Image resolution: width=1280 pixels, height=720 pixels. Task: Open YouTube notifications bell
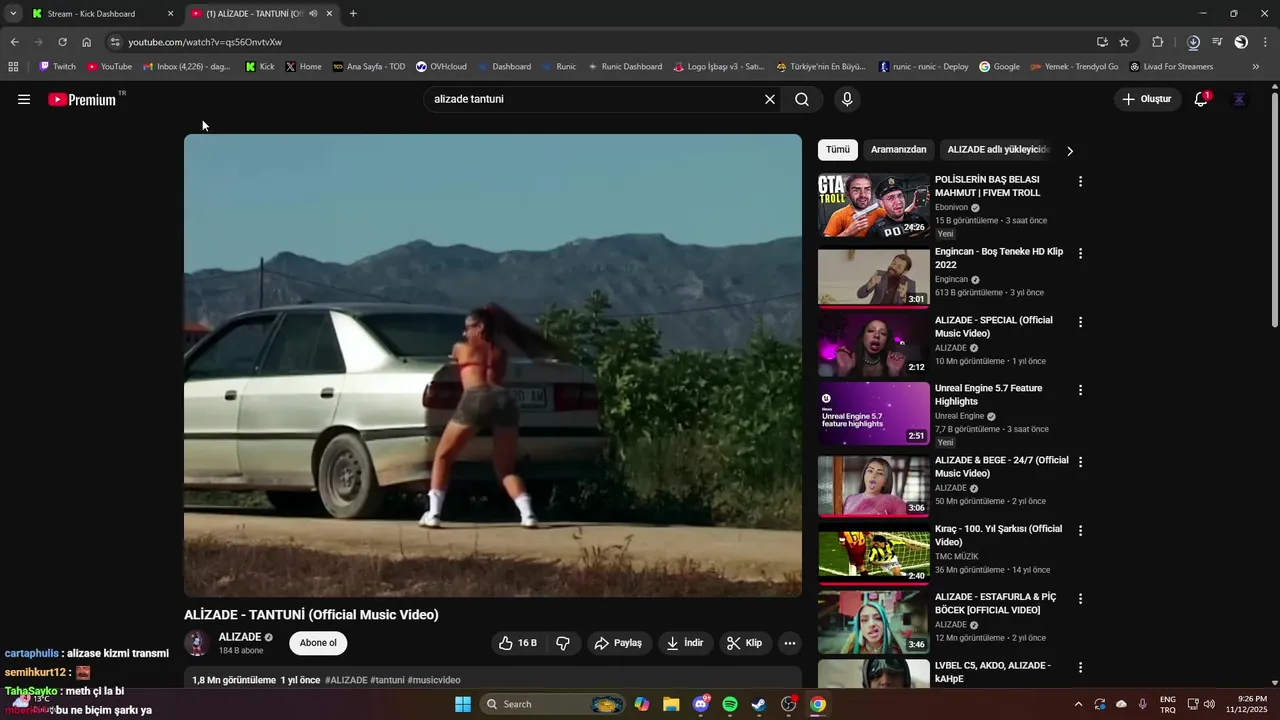(1201, 99)
